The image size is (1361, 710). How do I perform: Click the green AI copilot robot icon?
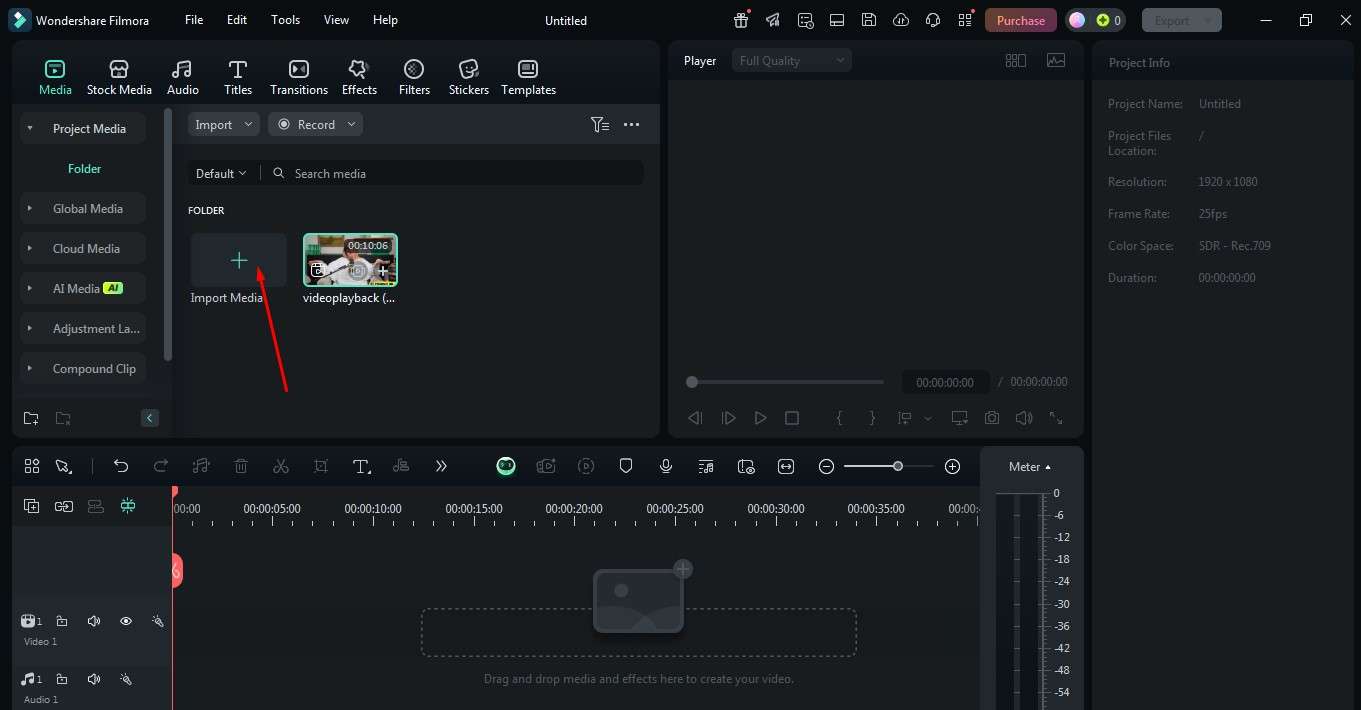[506, 466]
